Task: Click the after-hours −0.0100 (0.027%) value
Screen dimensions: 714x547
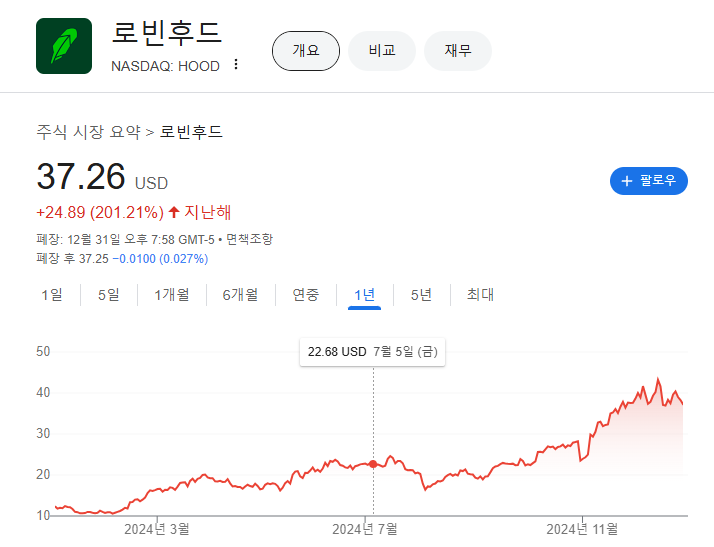Action: point(160,259)
